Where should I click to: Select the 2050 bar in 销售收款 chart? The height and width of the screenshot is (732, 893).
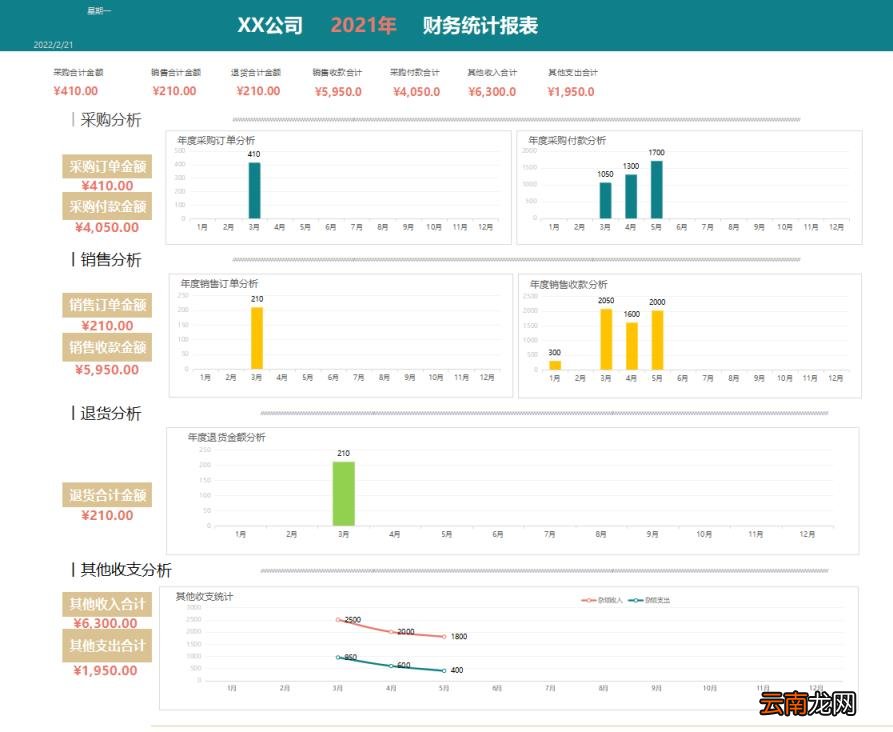tap(606, 340)
